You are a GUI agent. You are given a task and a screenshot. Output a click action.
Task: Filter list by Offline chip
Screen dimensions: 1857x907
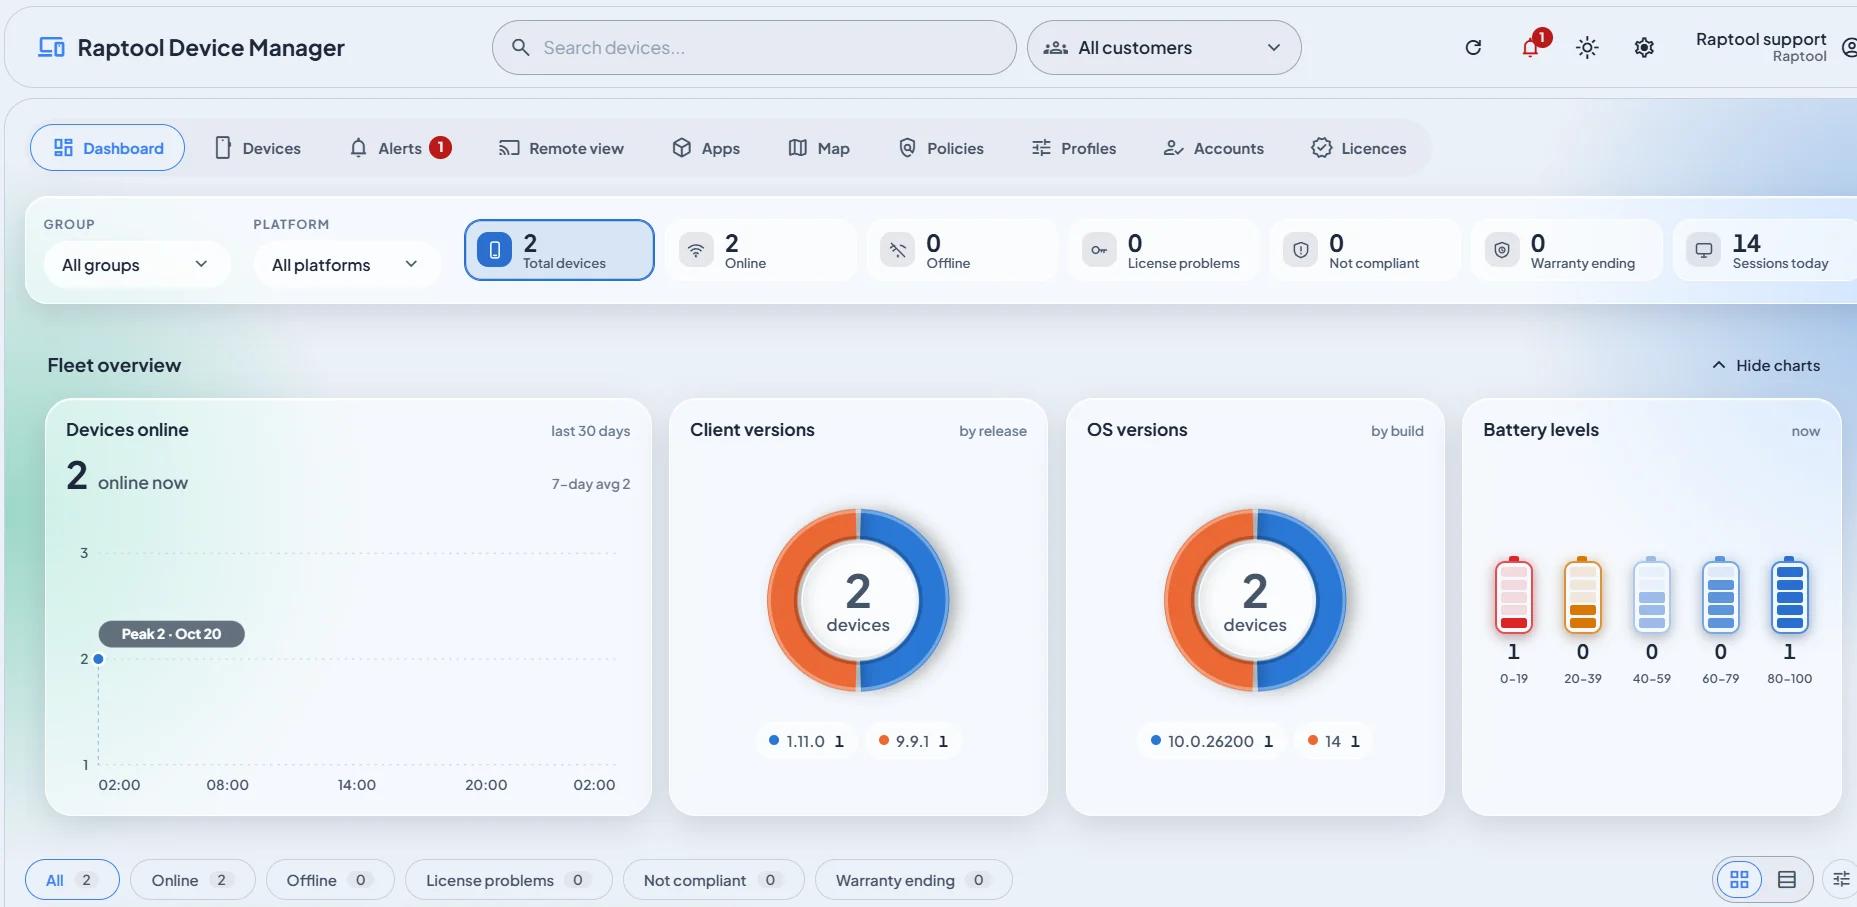pos(330,880)
